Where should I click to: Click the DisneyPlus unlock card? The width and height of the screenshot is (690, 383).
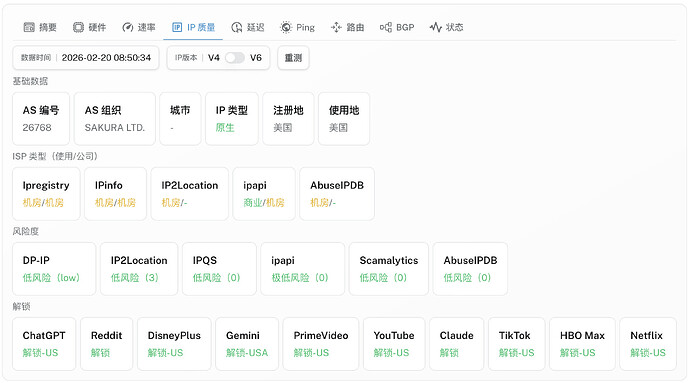pos(174,344)
